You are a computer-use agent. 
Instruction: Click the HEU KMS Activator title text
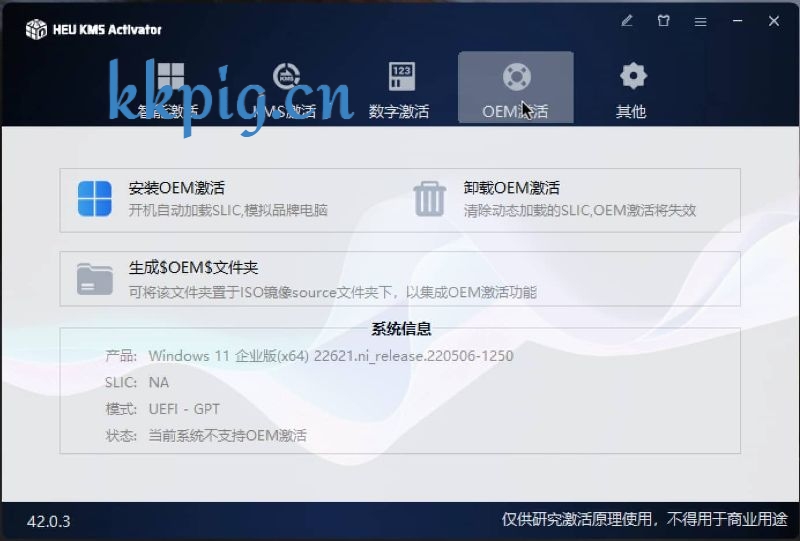click(107, 30)
